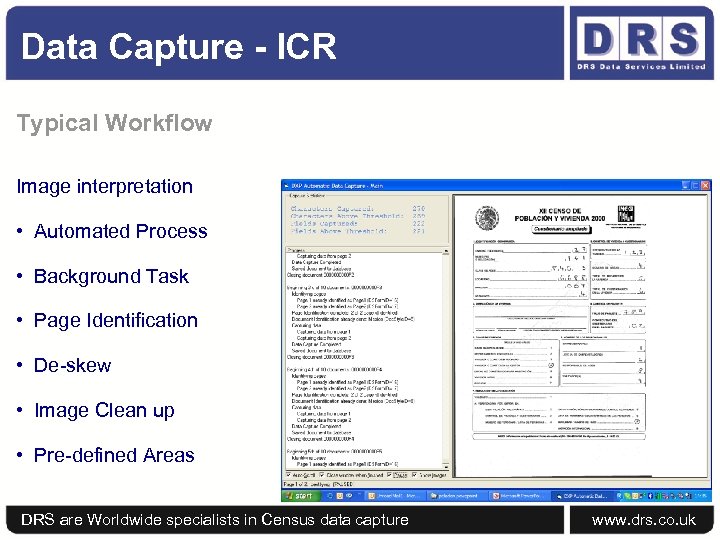Click the Image interpretation heading

(x=105, y=186)
